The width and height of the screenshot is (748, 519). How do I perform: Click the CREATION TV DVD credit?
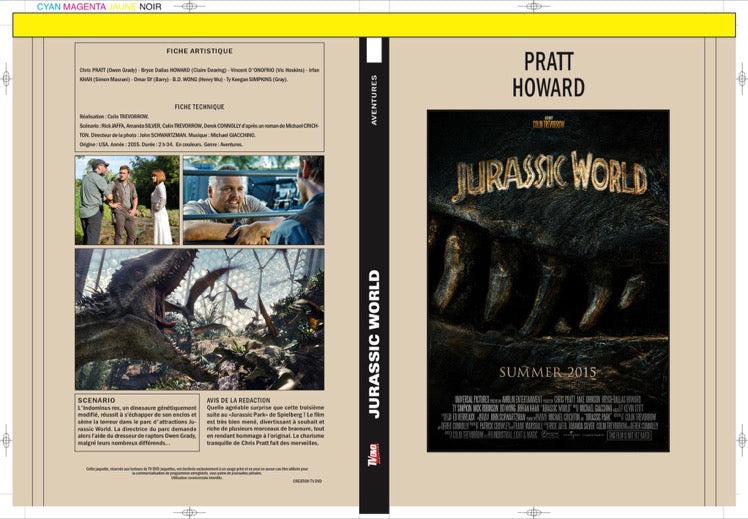coord(307,481)
